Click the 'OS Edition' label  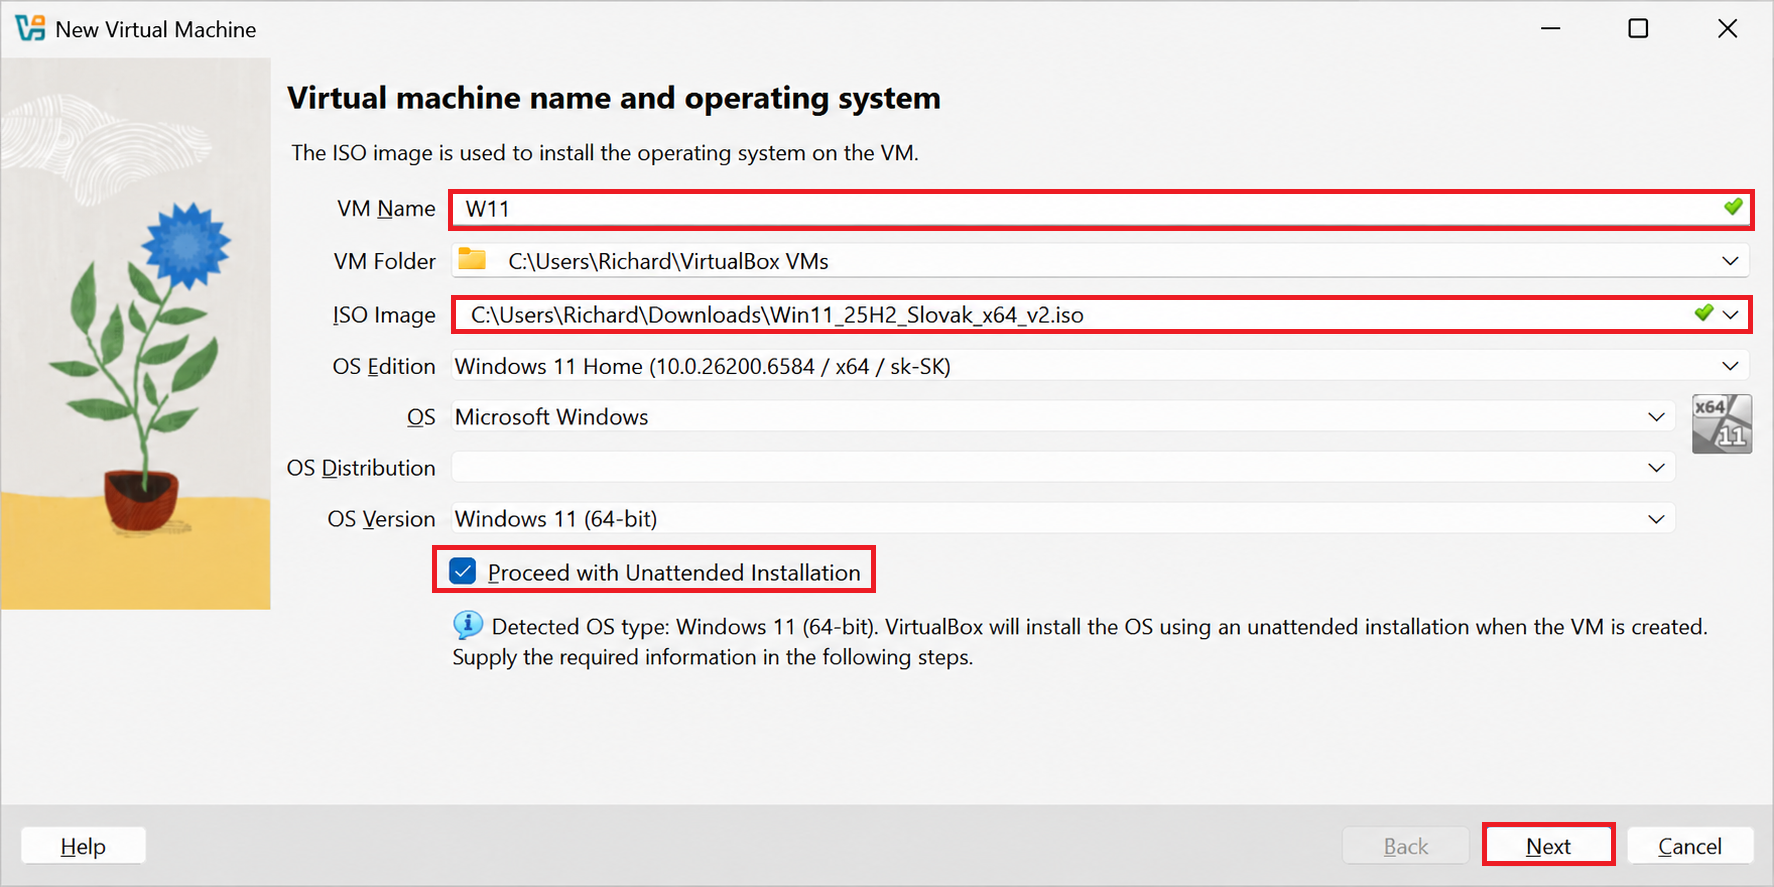point(384,366)
